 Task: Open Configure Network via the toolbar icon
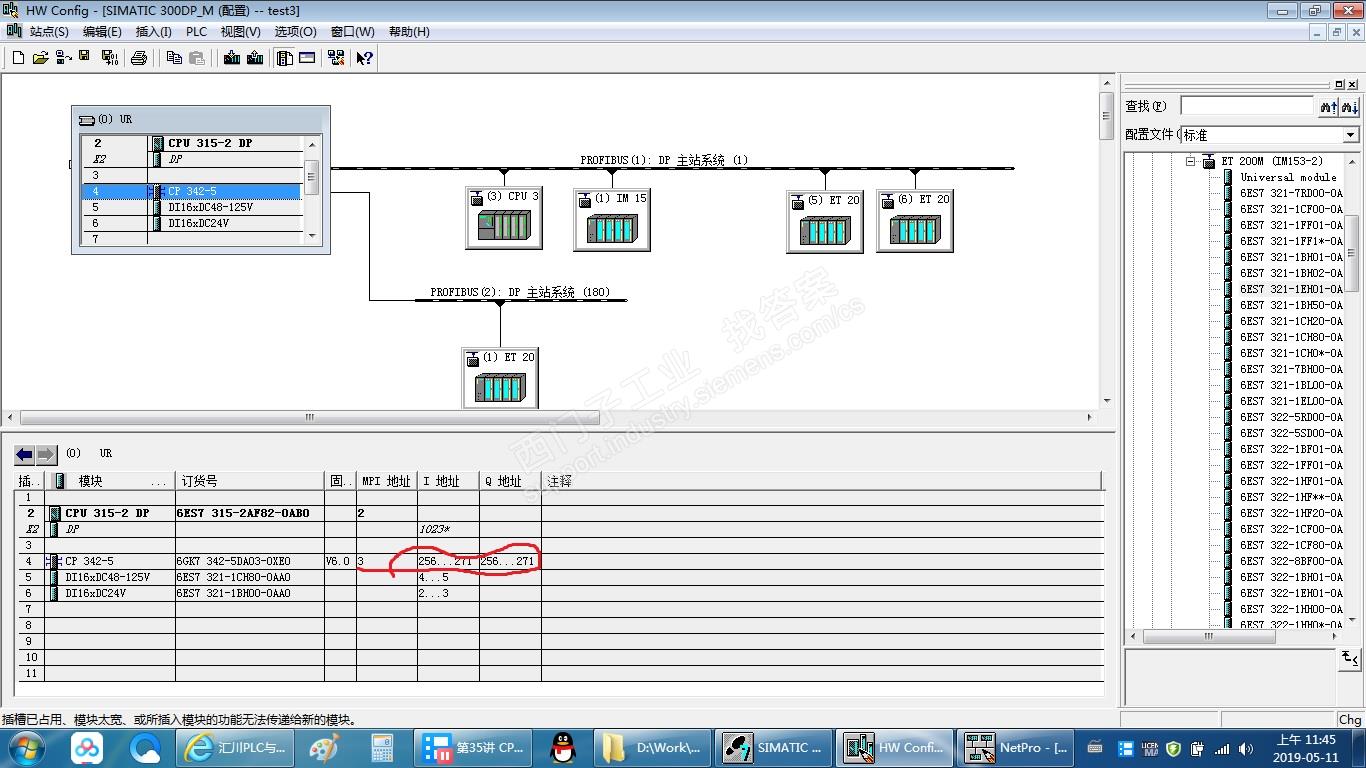336,58
